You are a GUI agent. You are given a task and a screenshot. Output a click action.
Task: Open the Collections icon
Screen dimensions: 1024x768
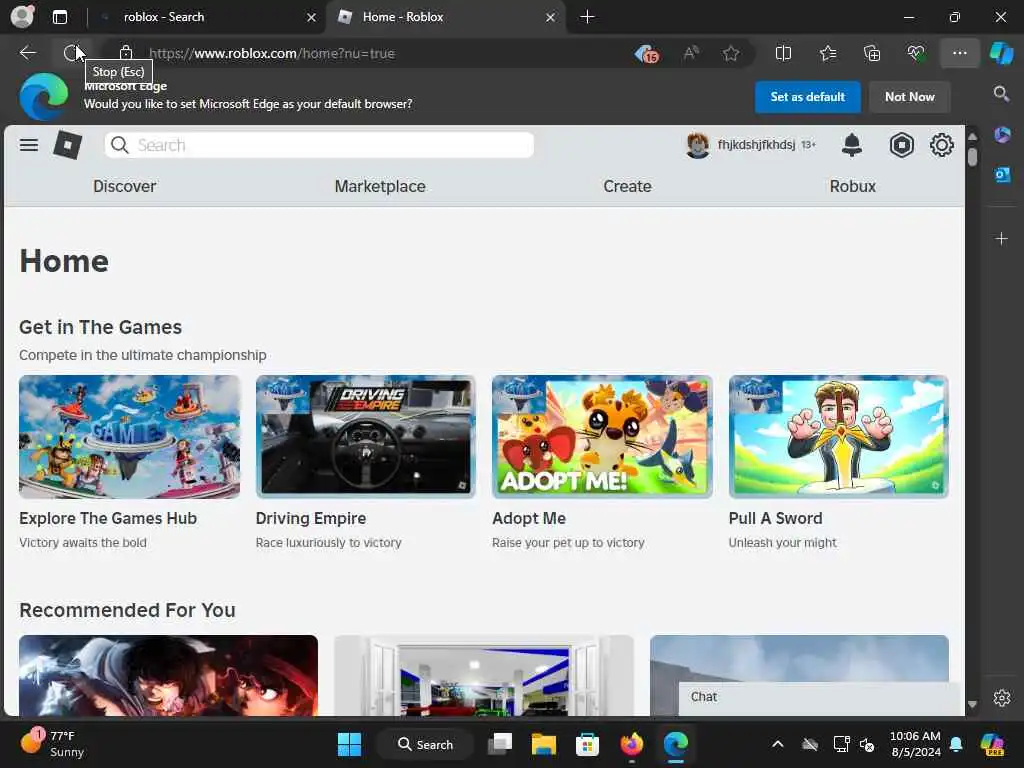click(872, 53)
